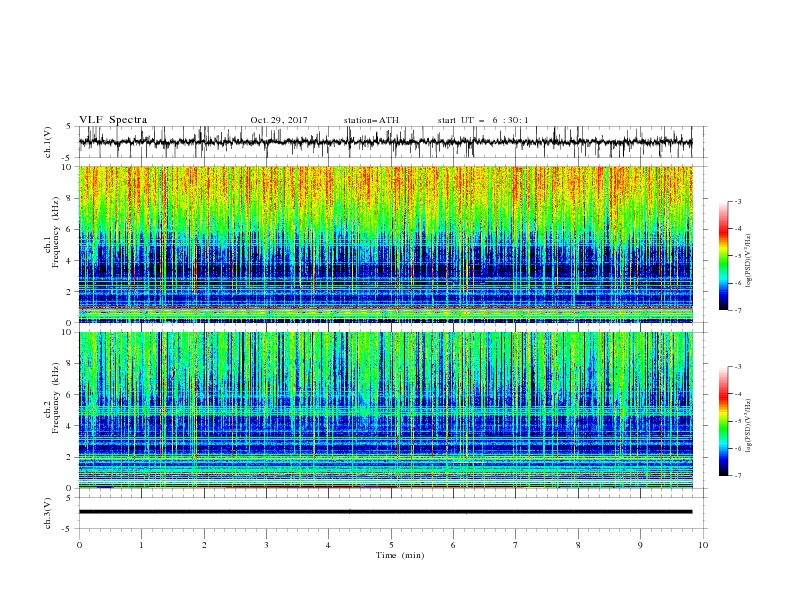Select the log(PSD) label beside the ch.1 color bar
Viewport: 792px width, 612px height.
748,261
